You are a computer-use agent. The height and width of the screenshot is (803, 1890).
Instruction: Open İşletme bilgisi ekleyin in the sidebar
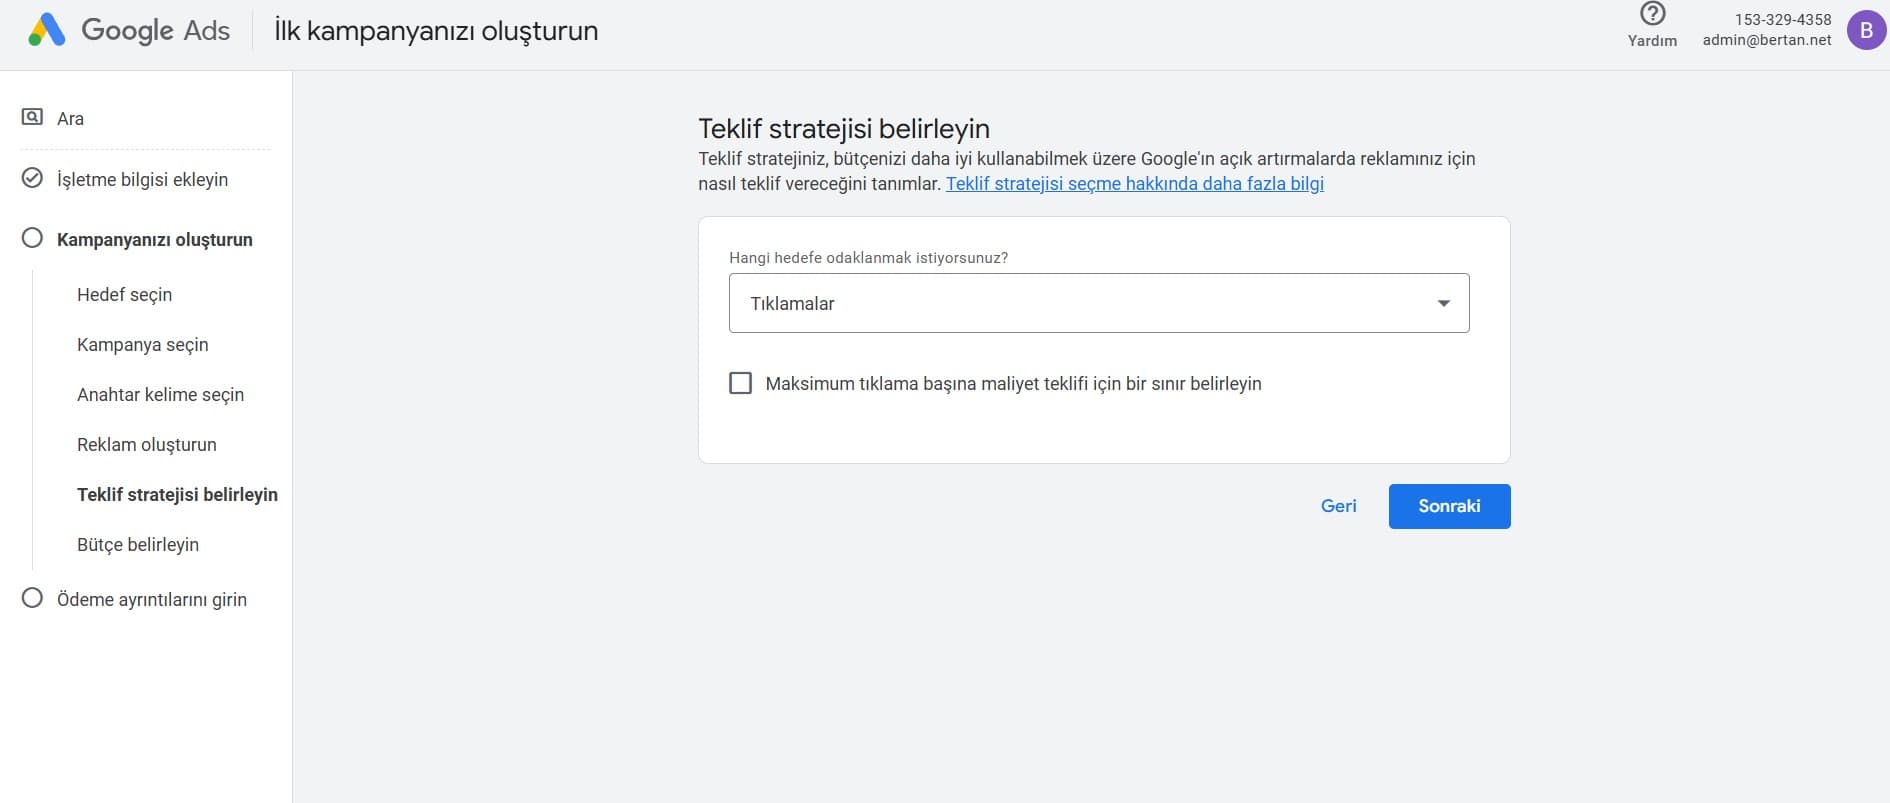[142, 180]
